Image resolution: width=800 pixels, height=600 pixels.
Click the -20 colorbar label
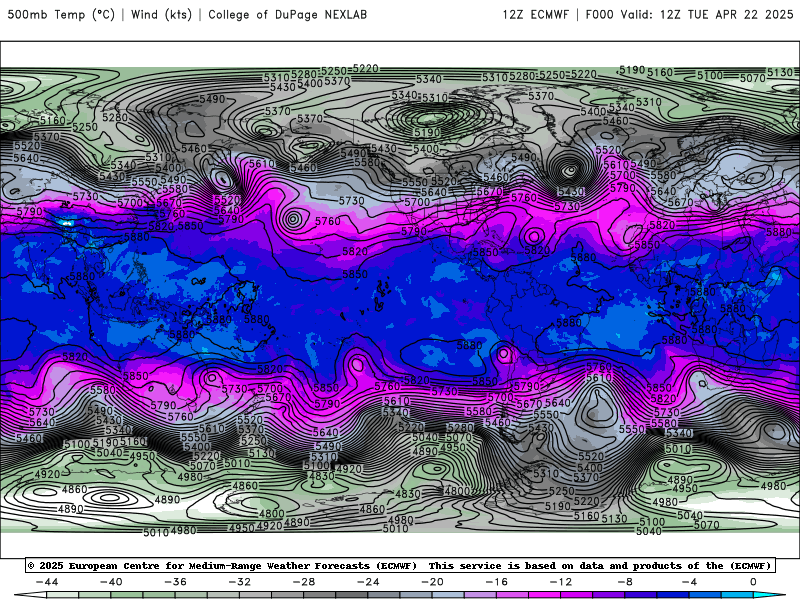(x=432, y=582)
